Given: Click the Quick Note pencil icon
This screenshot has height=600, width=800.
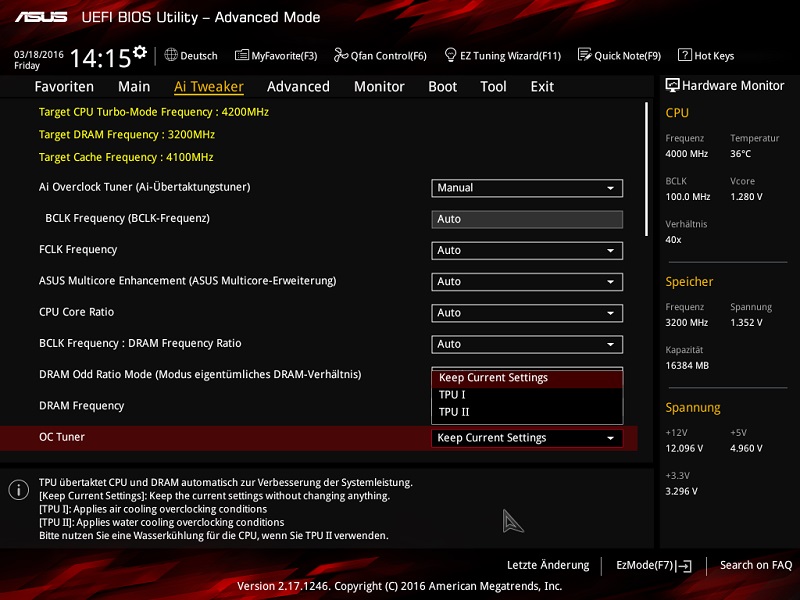Looking at the screenshot, I should point(584,55).
